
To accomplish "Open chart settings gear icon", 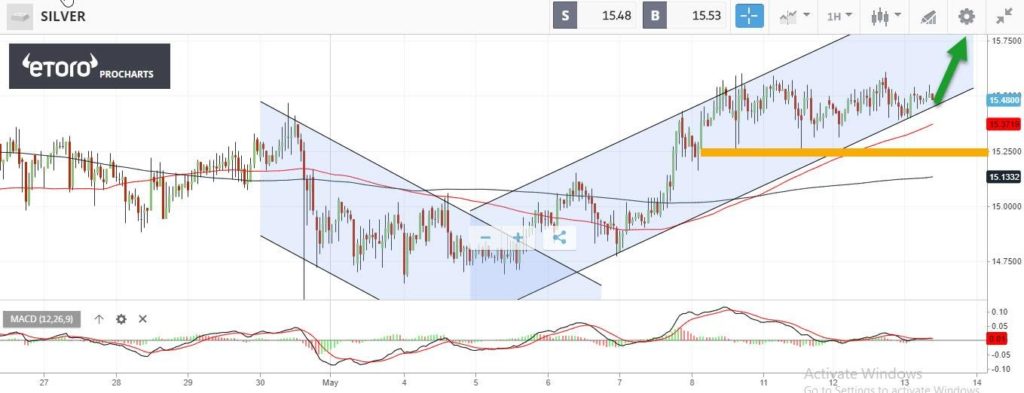I will [966, 16].
